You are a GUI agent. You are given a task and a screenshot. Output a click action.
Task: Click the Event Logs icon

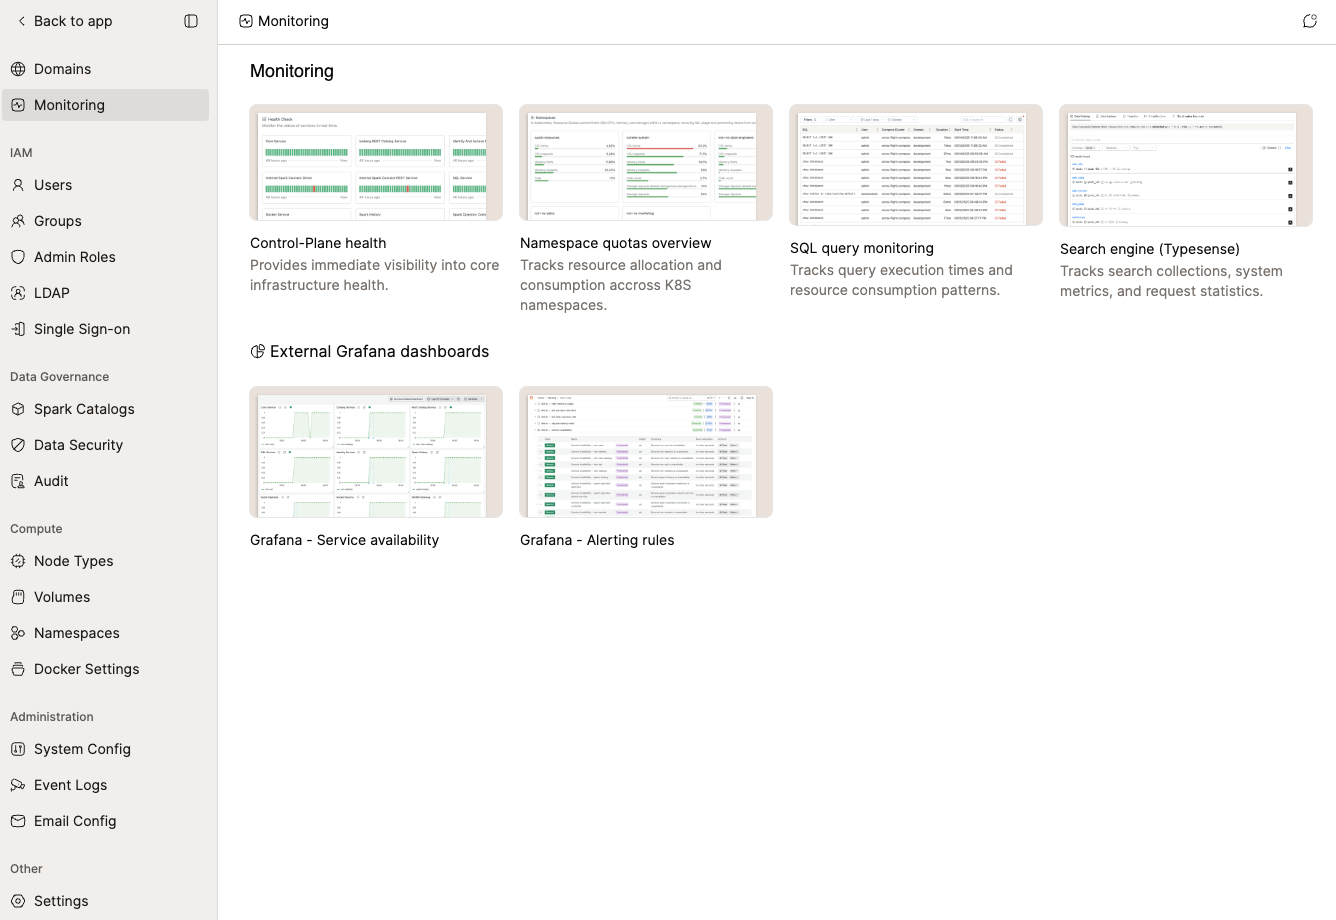[x=18, y=785]
